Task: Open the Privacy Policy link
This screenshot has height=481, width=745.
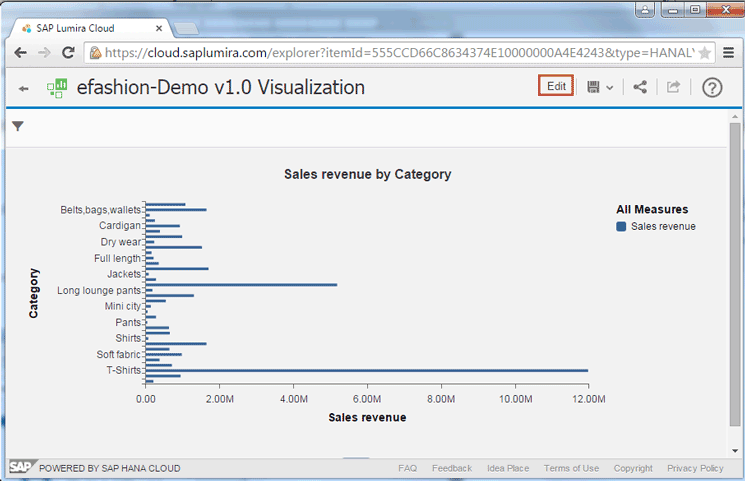Action: pyautogui.click(x=695, y=468)
